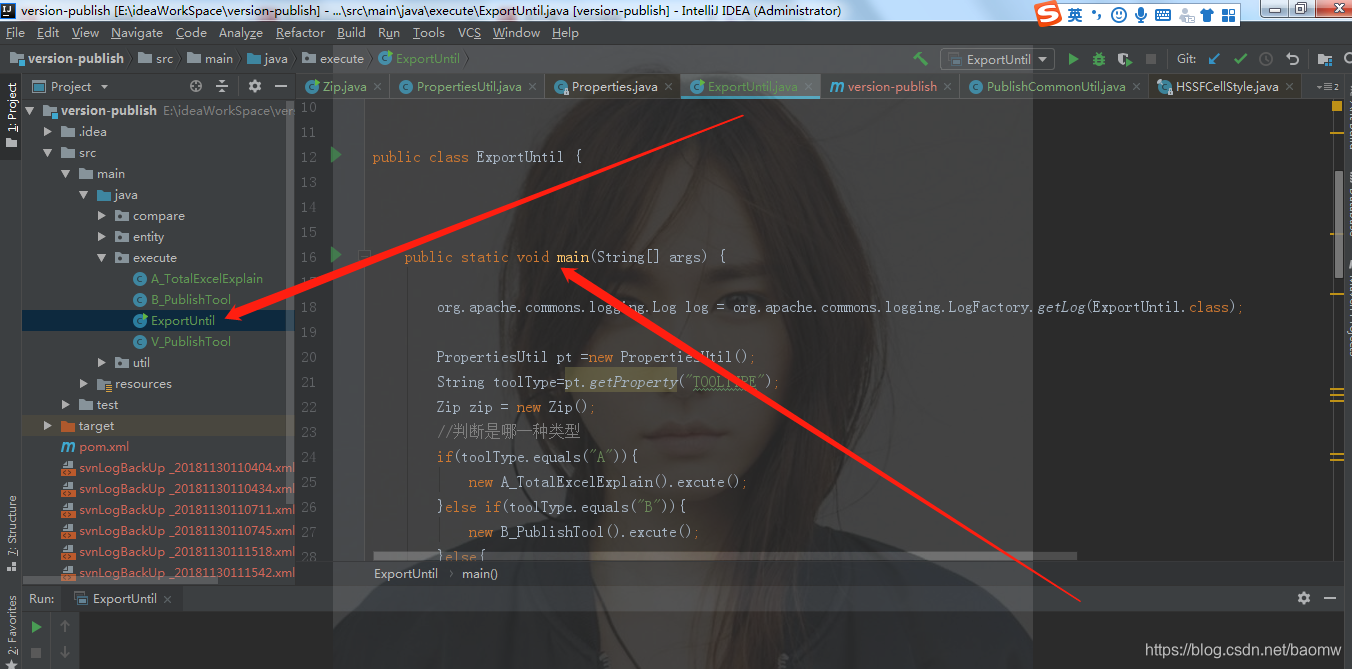
Task: Expand the .idea folder
Action: click(x=48, y=131)
